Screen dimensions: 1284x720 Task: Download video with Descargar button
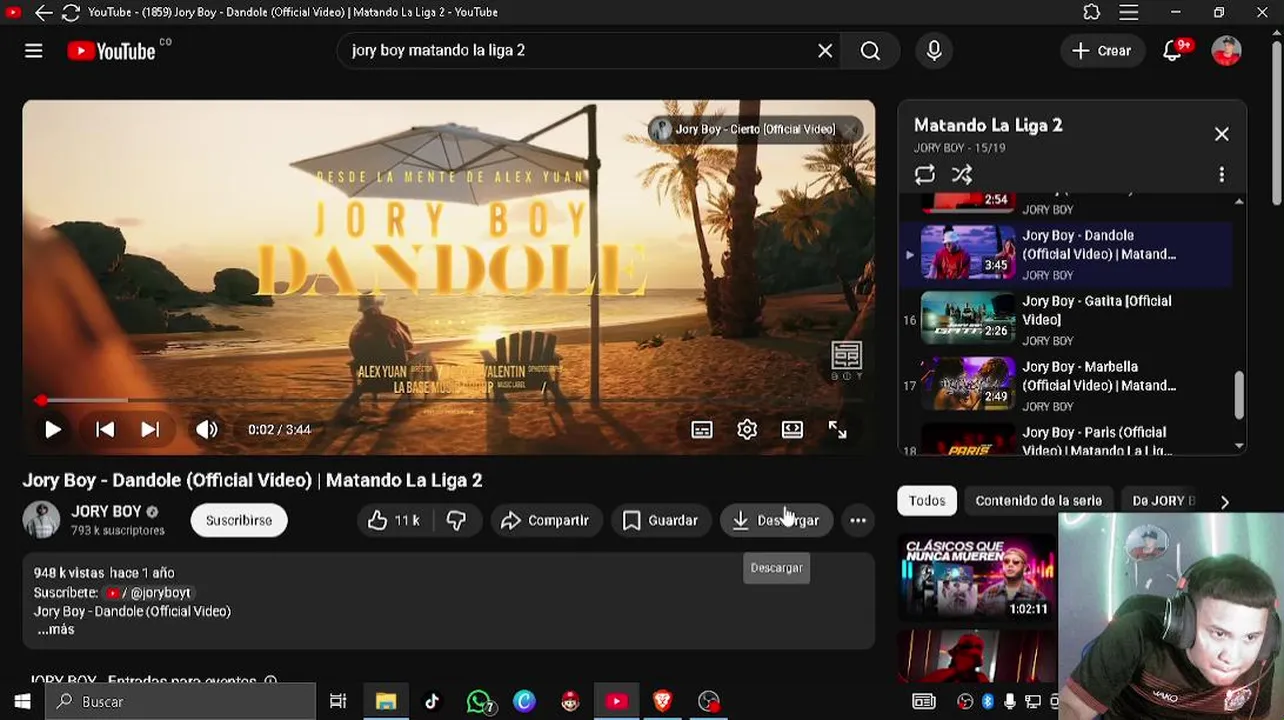click(776, 520)
